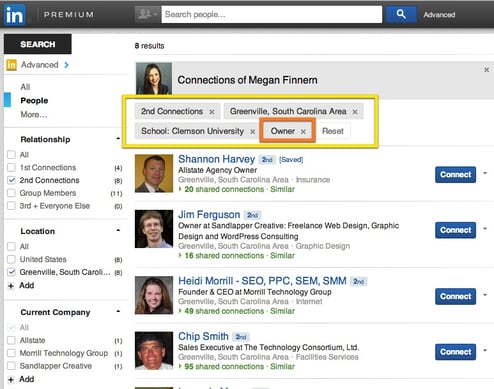The height and width of the screenshot is (389, 494).
Task: Remove Greenville, South Carolina Area filter tag
Action: pos(355,112)
